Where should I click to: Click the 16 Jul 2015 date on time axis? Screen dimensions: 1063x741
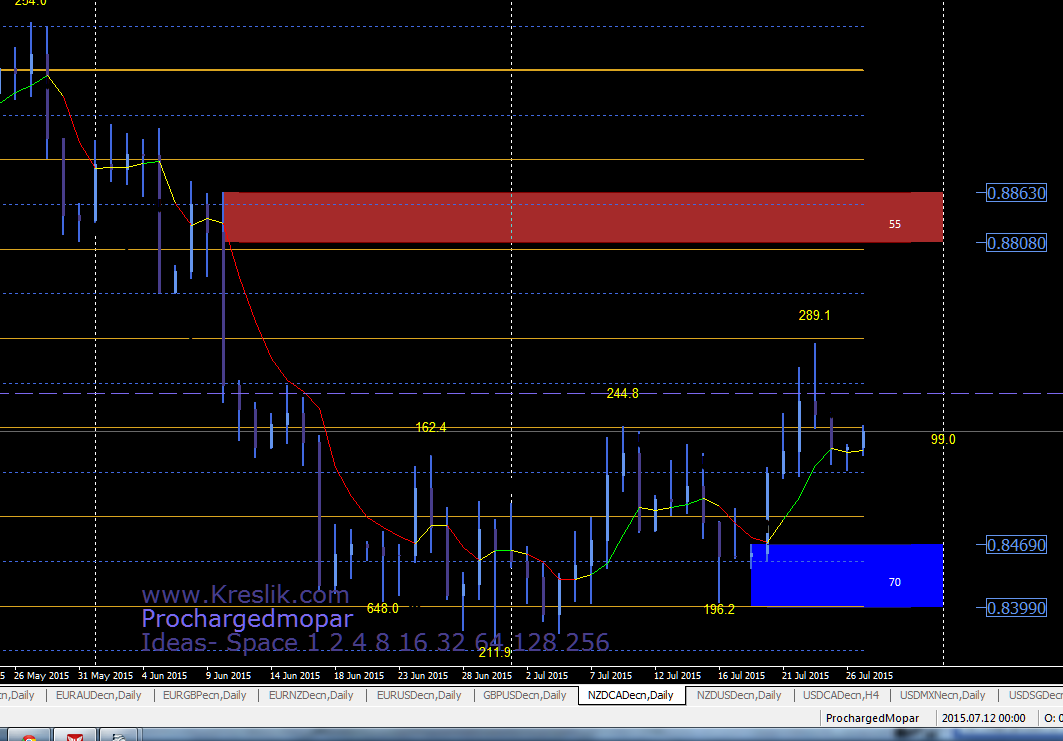tap(742, 675)
